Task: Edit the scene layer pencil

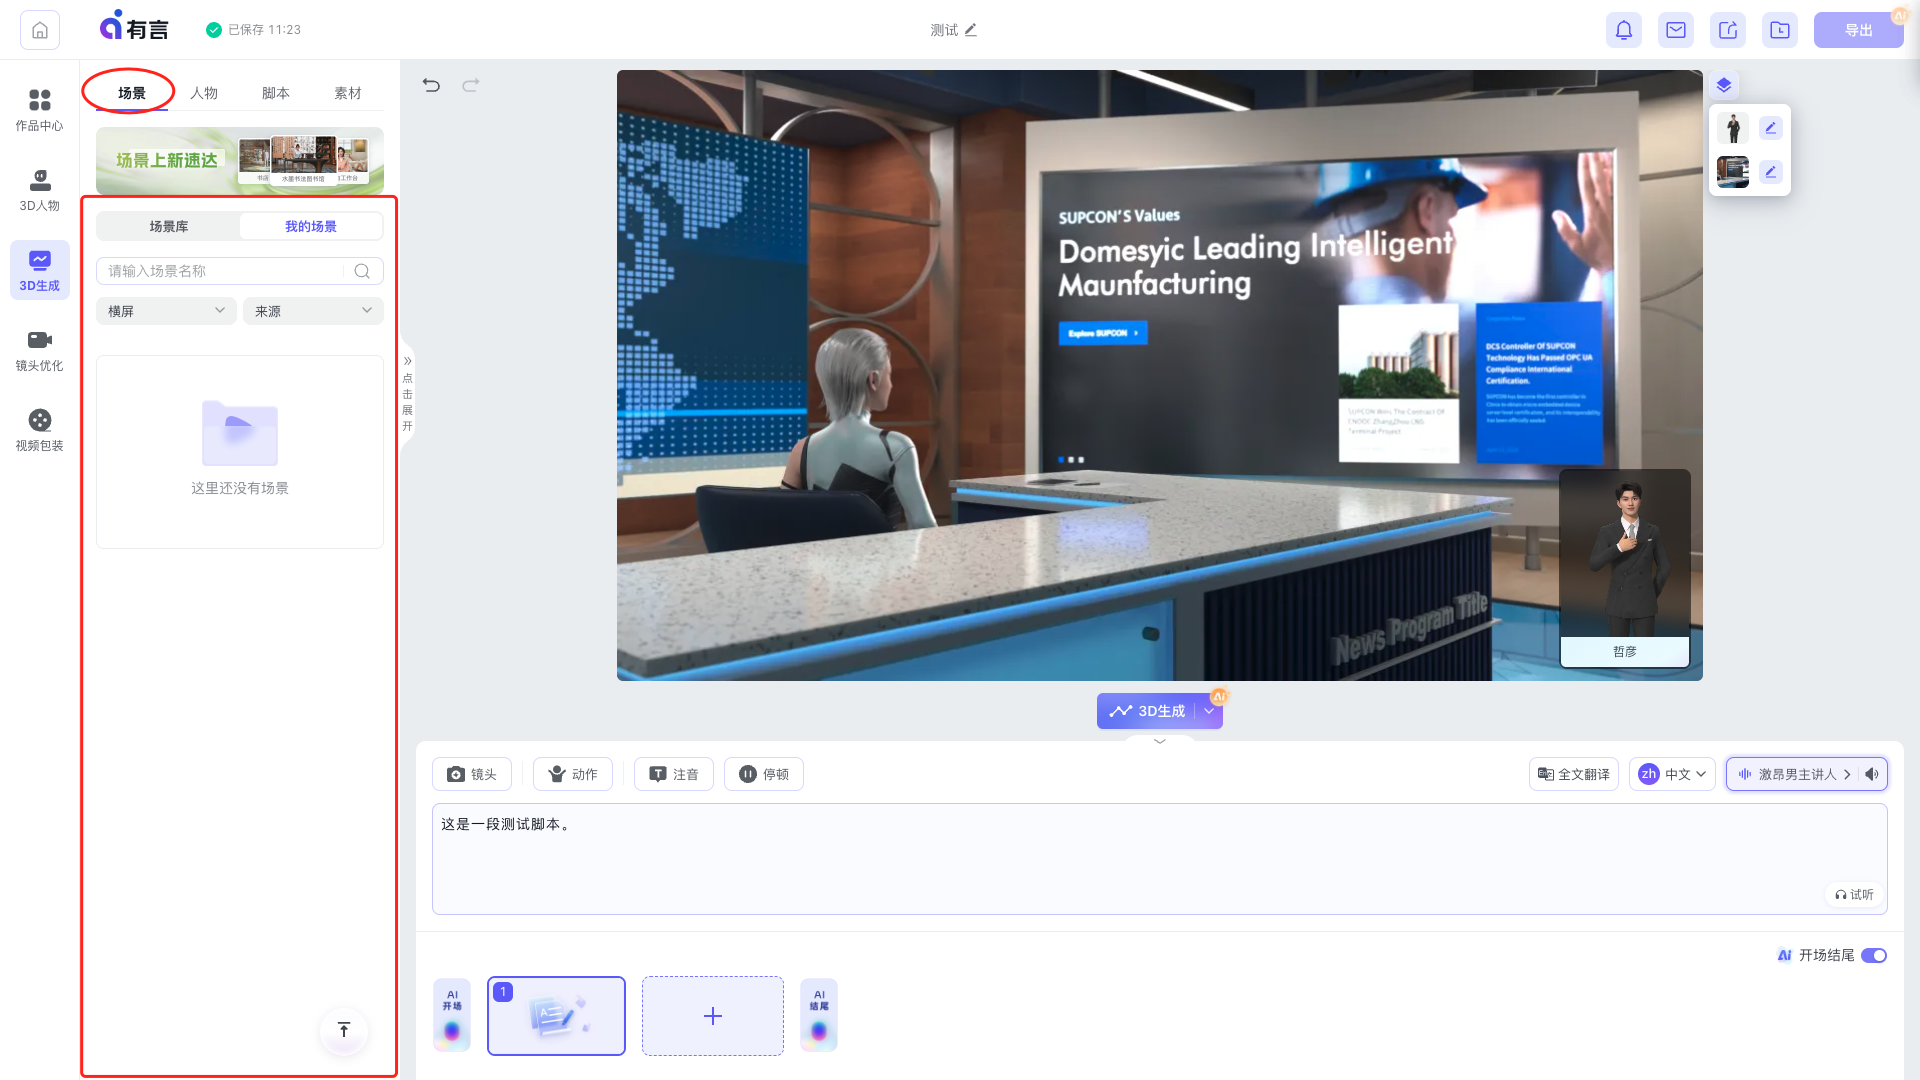Action: point(1770,172)
